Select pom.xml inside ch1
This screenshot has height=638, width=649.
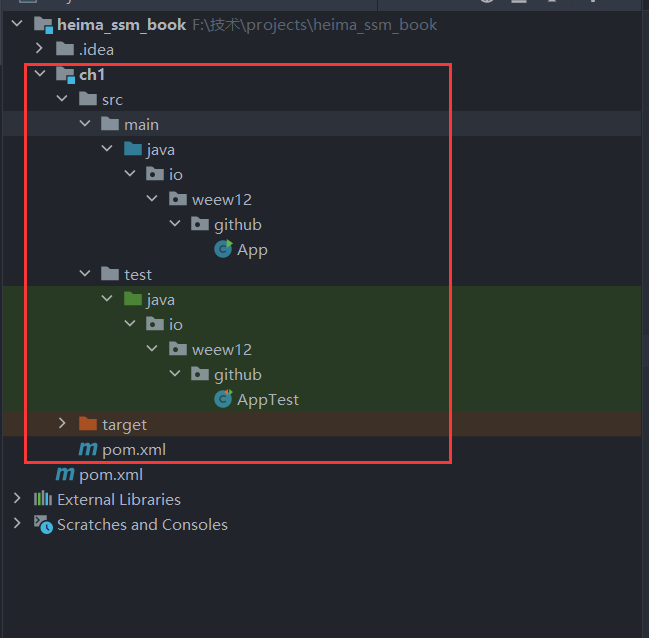pyautogui.click(x=134, y=450)
